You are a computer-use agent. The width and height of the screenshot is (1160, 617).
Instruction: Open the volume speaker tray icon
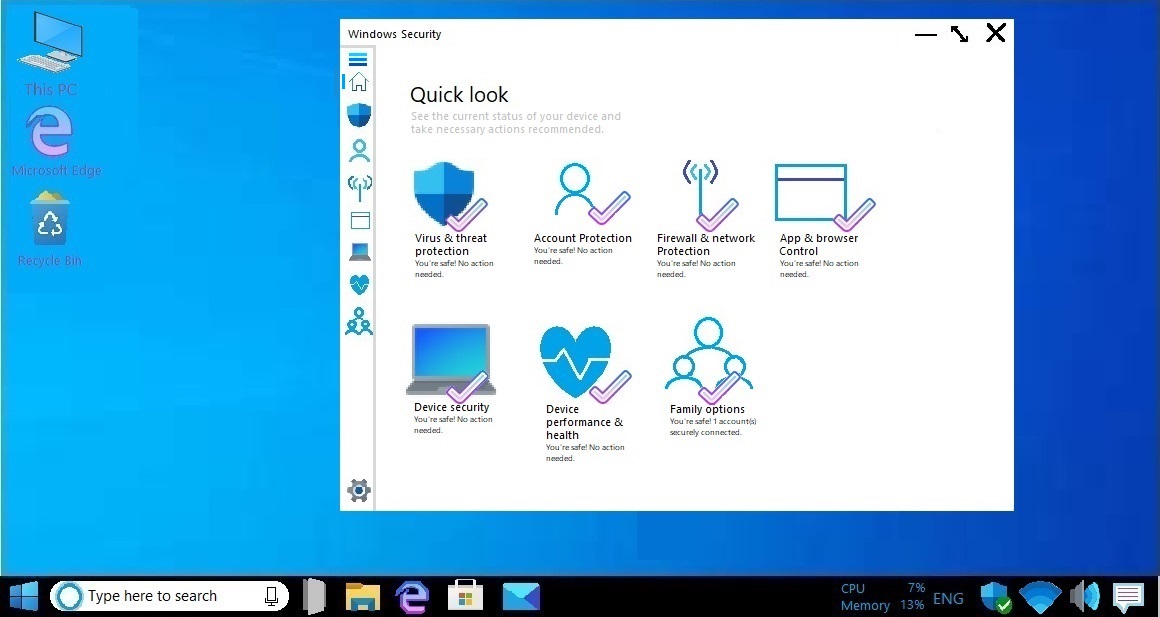point(1086,596)
